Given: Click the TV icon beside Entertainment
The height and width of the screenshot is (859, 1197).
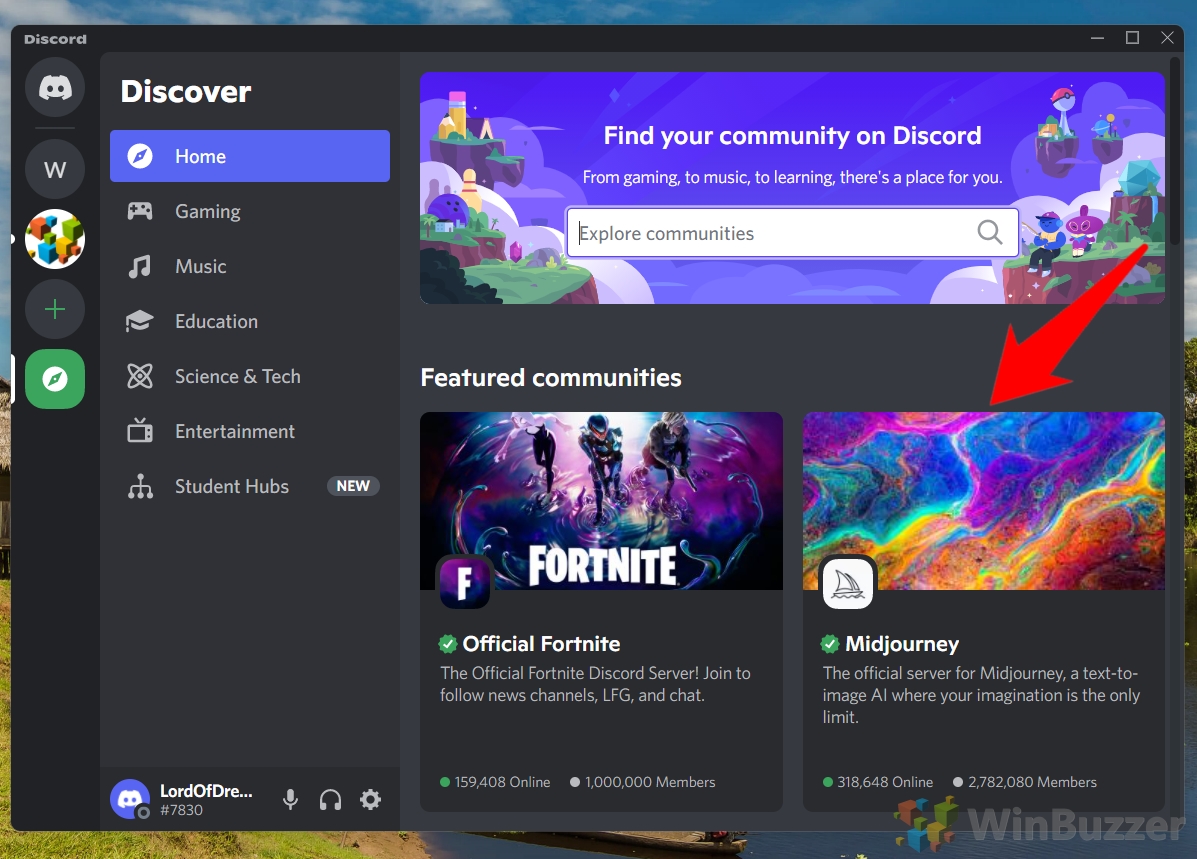Looking at the screenshot, I should pos(140,431).
